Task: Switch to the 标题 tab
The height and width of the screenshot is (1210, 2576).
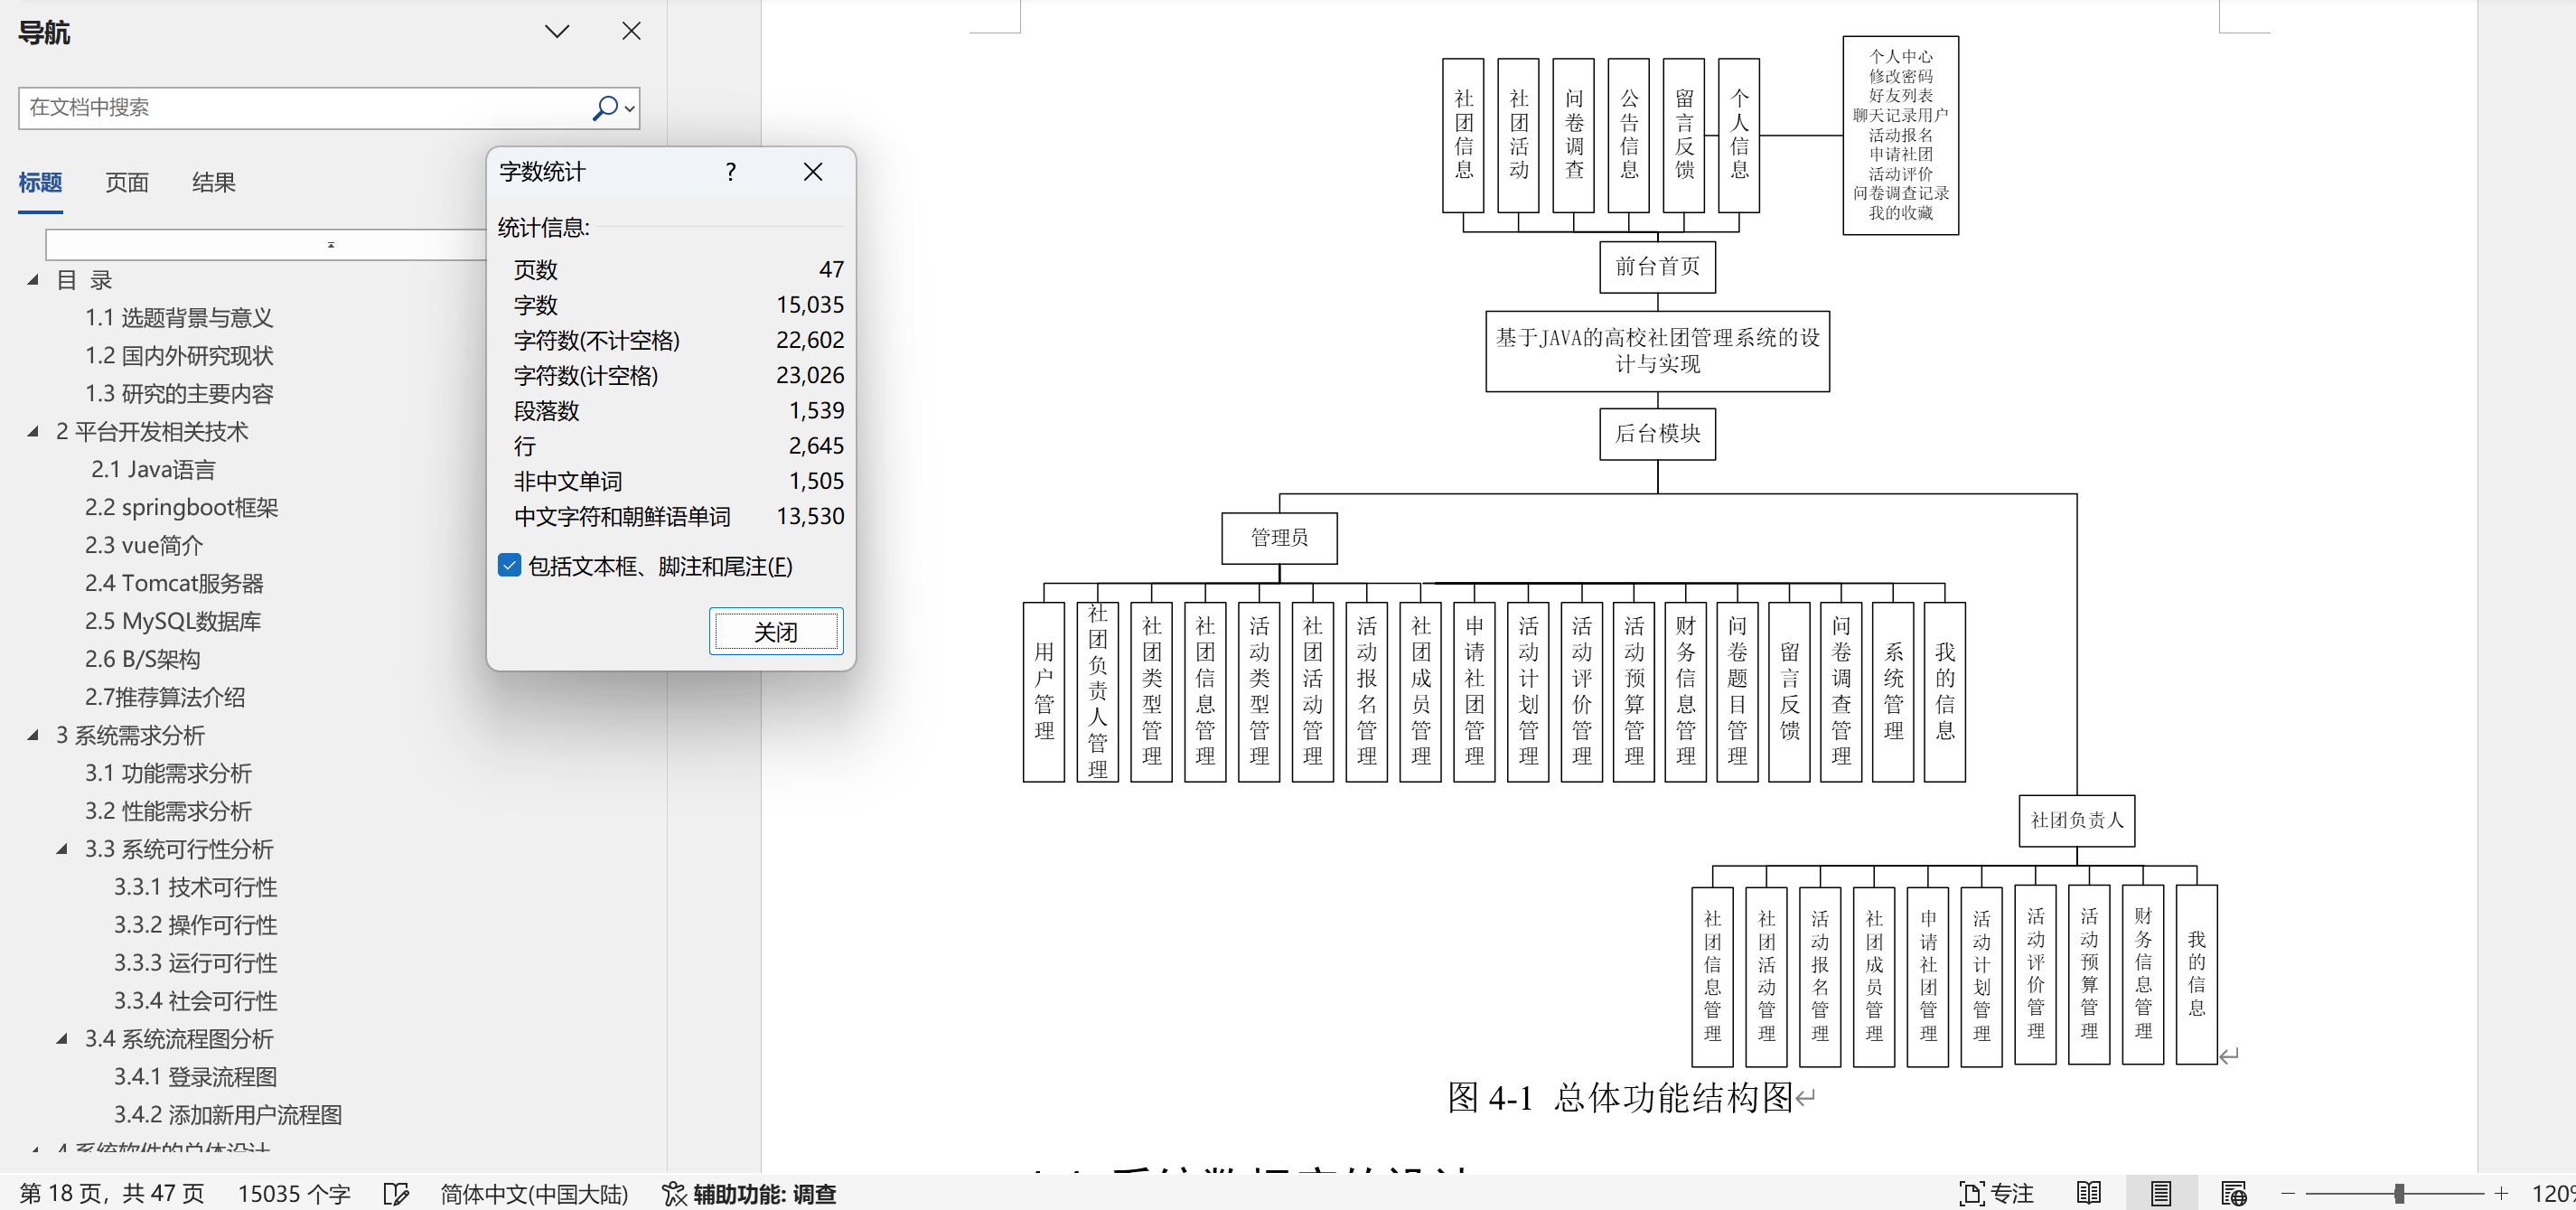Action: 40,183
